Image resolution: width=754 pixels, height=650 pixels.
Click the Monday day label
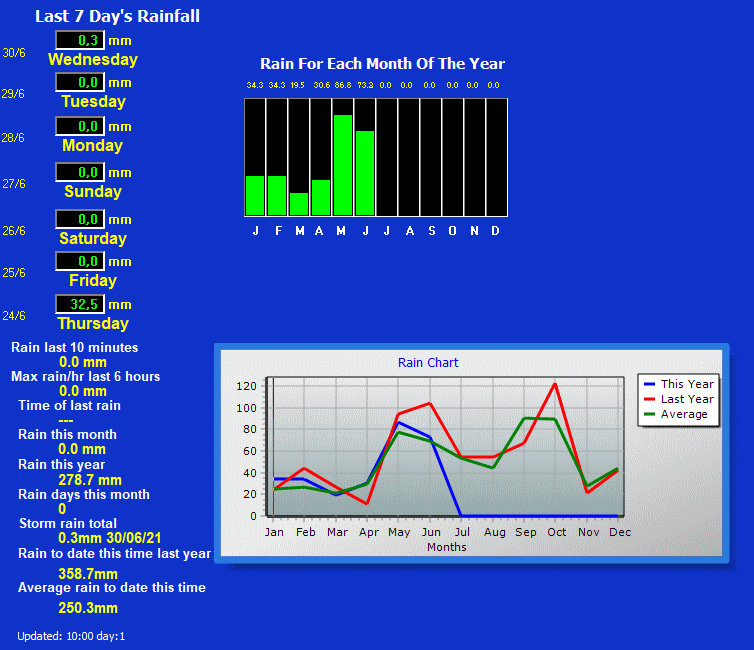(92, 145)
